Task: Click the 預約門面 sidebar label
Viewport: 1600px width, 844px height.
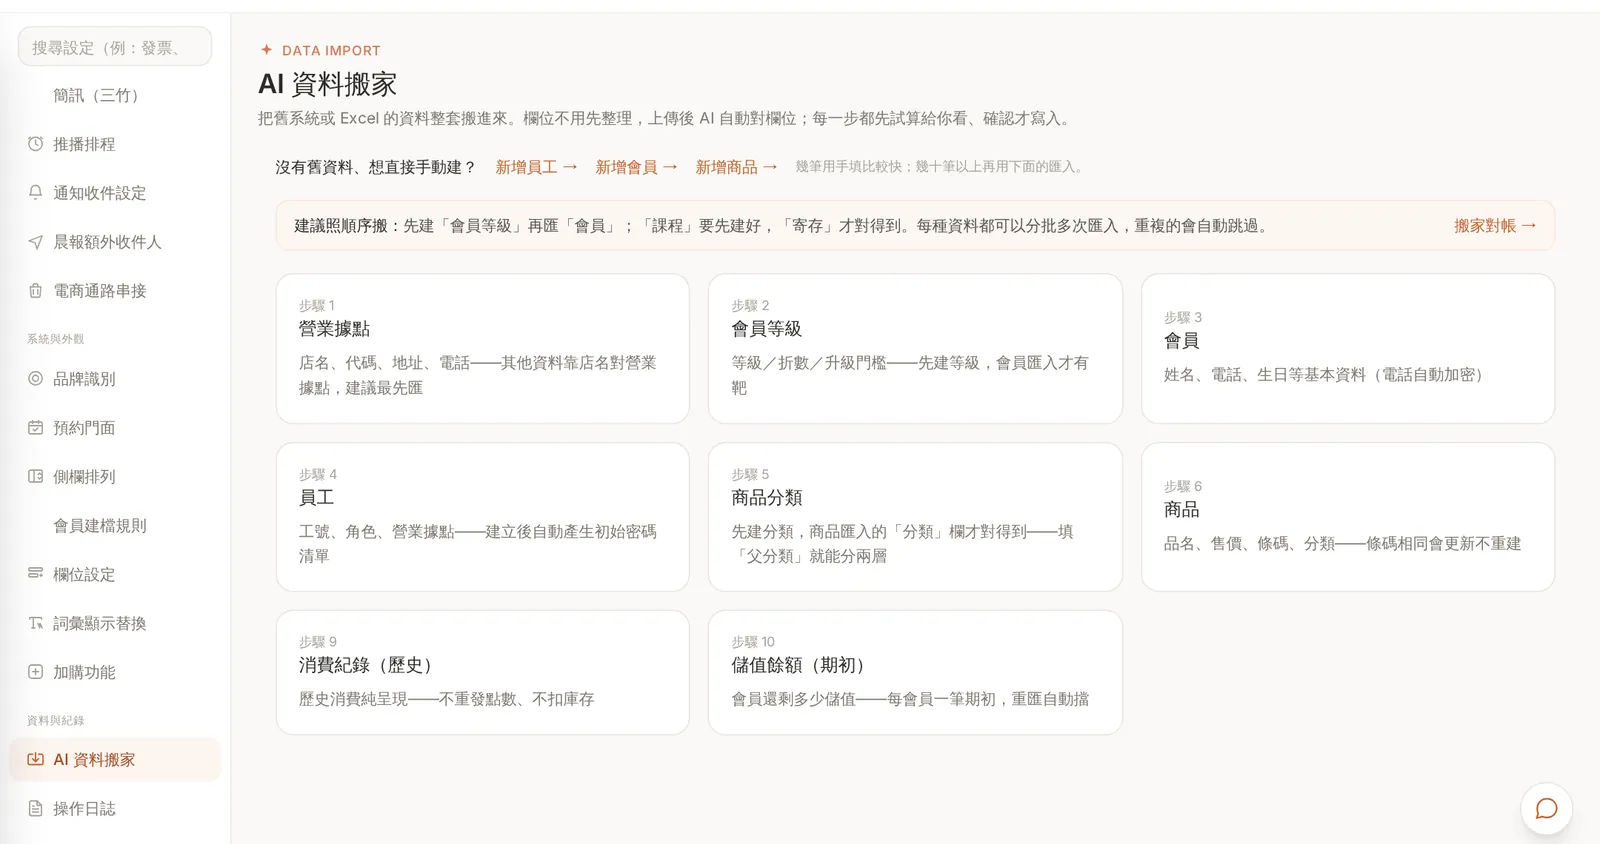Action: tap(84, 428)
